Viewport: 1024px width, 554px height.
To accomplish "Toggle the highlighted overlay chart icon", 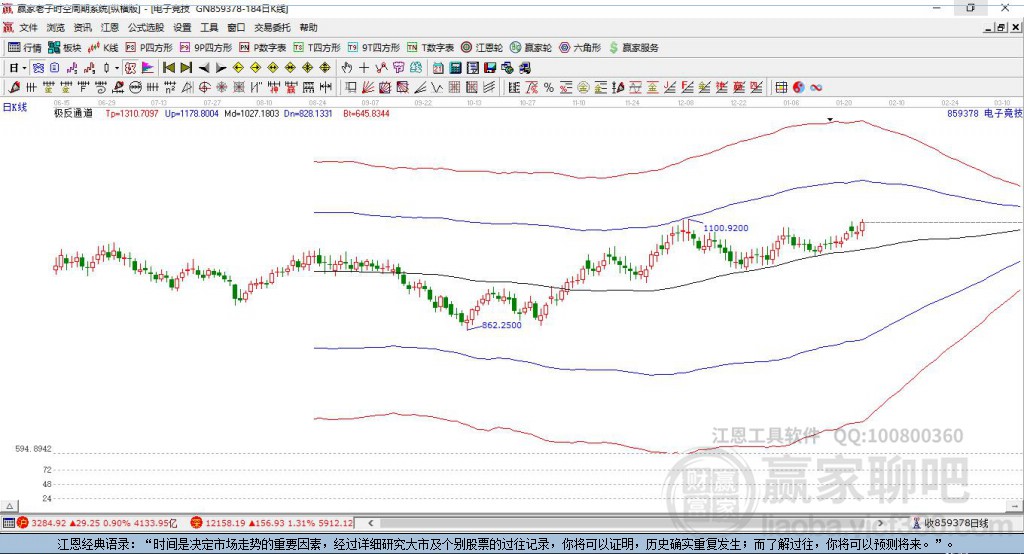I will (38, 68).
